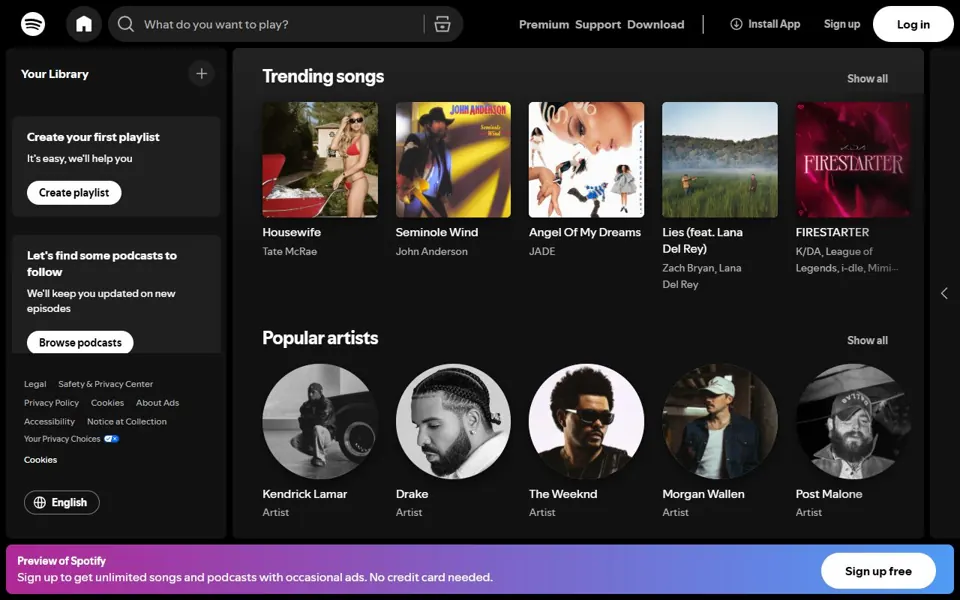The image size is (960, 600).
Task: Open Morgan Wallen's artist photo
Action: [720, 421]
